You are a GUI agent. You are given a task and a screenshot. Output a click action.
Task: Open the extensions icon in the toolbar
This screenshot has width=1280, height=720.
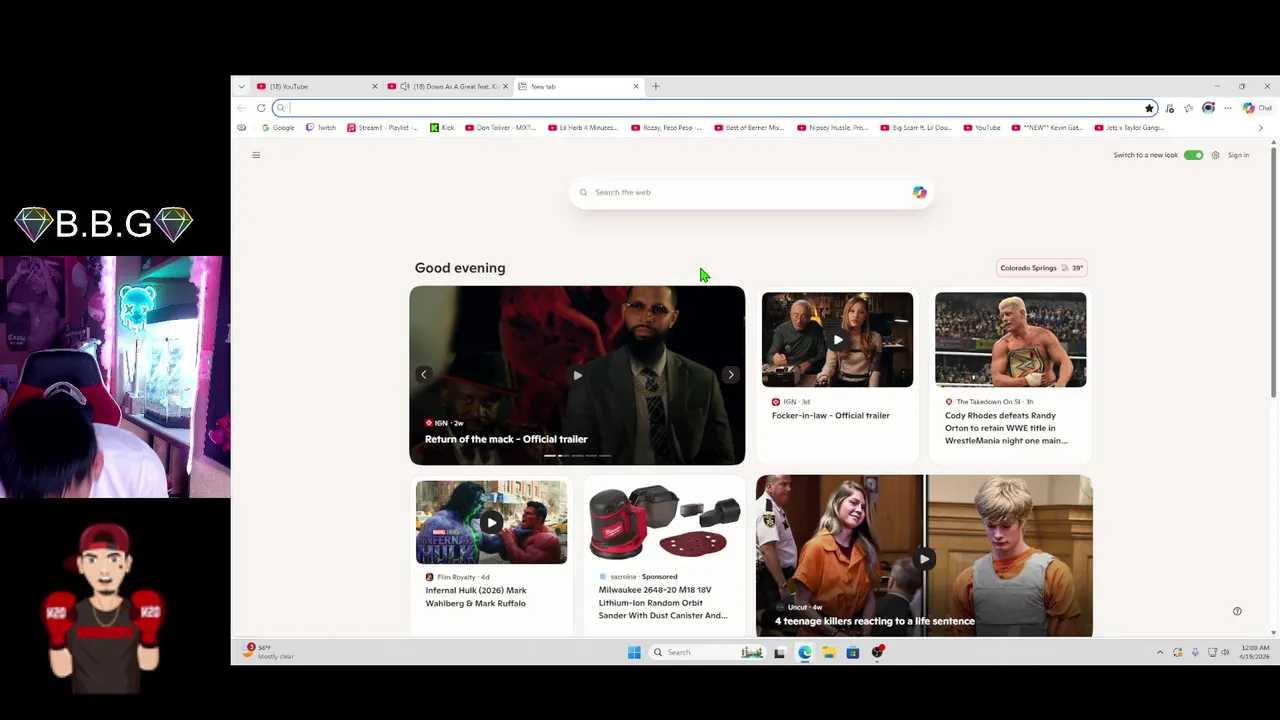click(1170, 108)
